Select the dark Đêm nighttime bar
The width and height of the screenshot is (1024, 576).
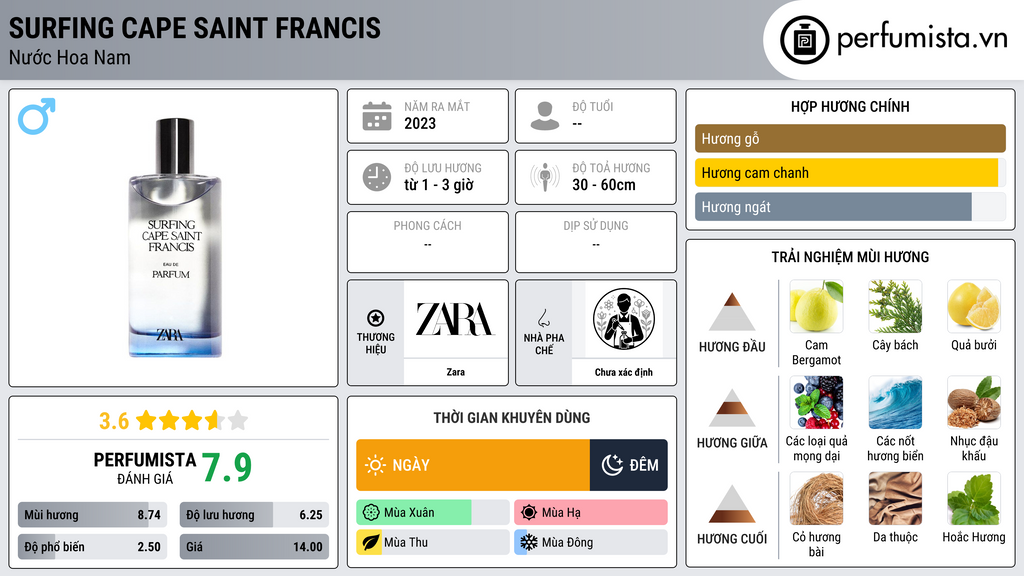tap(629, 465)
